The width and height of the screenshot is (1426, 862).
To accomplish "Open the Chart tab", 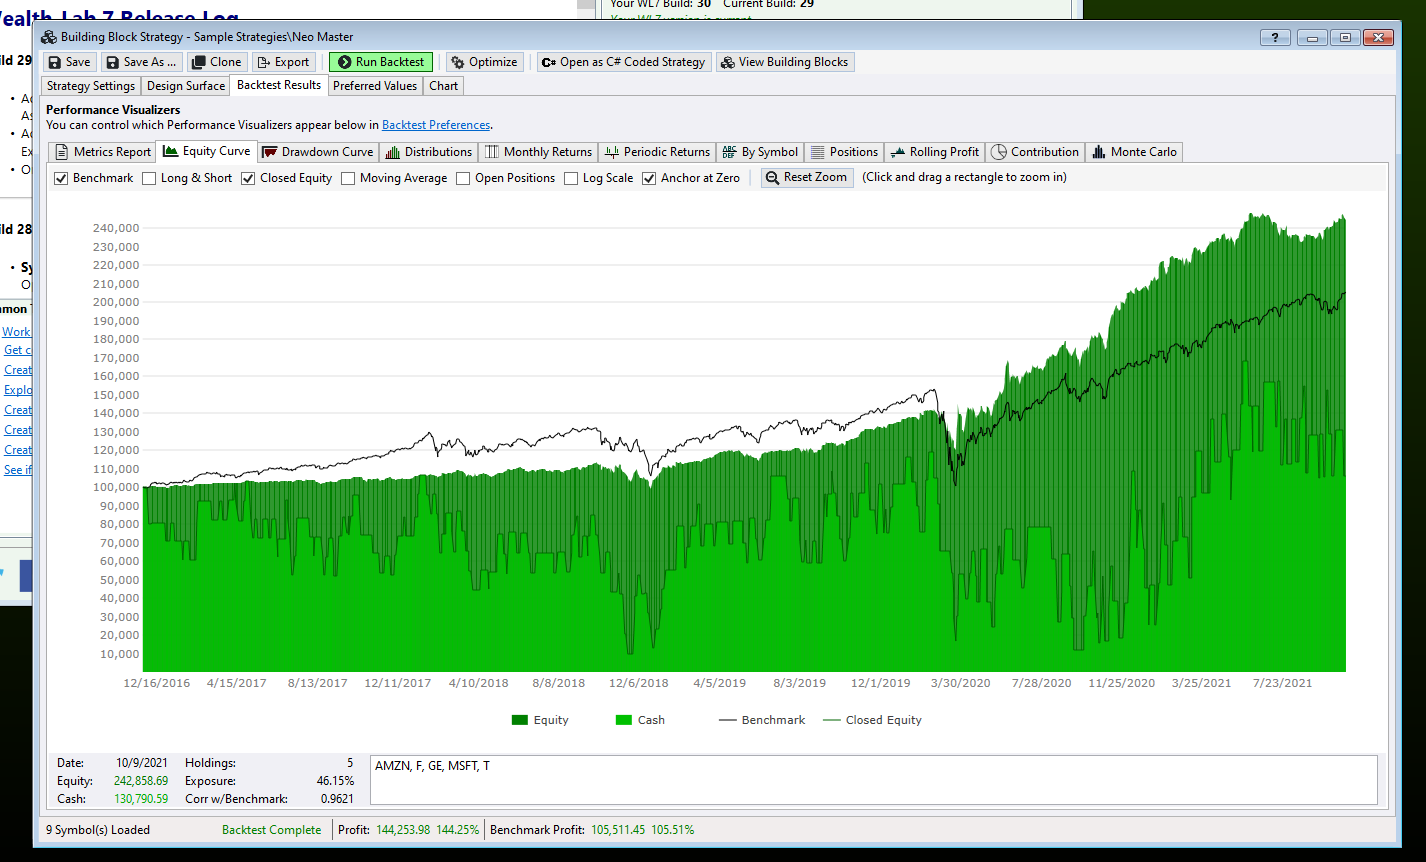I will pyautogui.click(x=444, y=86).
